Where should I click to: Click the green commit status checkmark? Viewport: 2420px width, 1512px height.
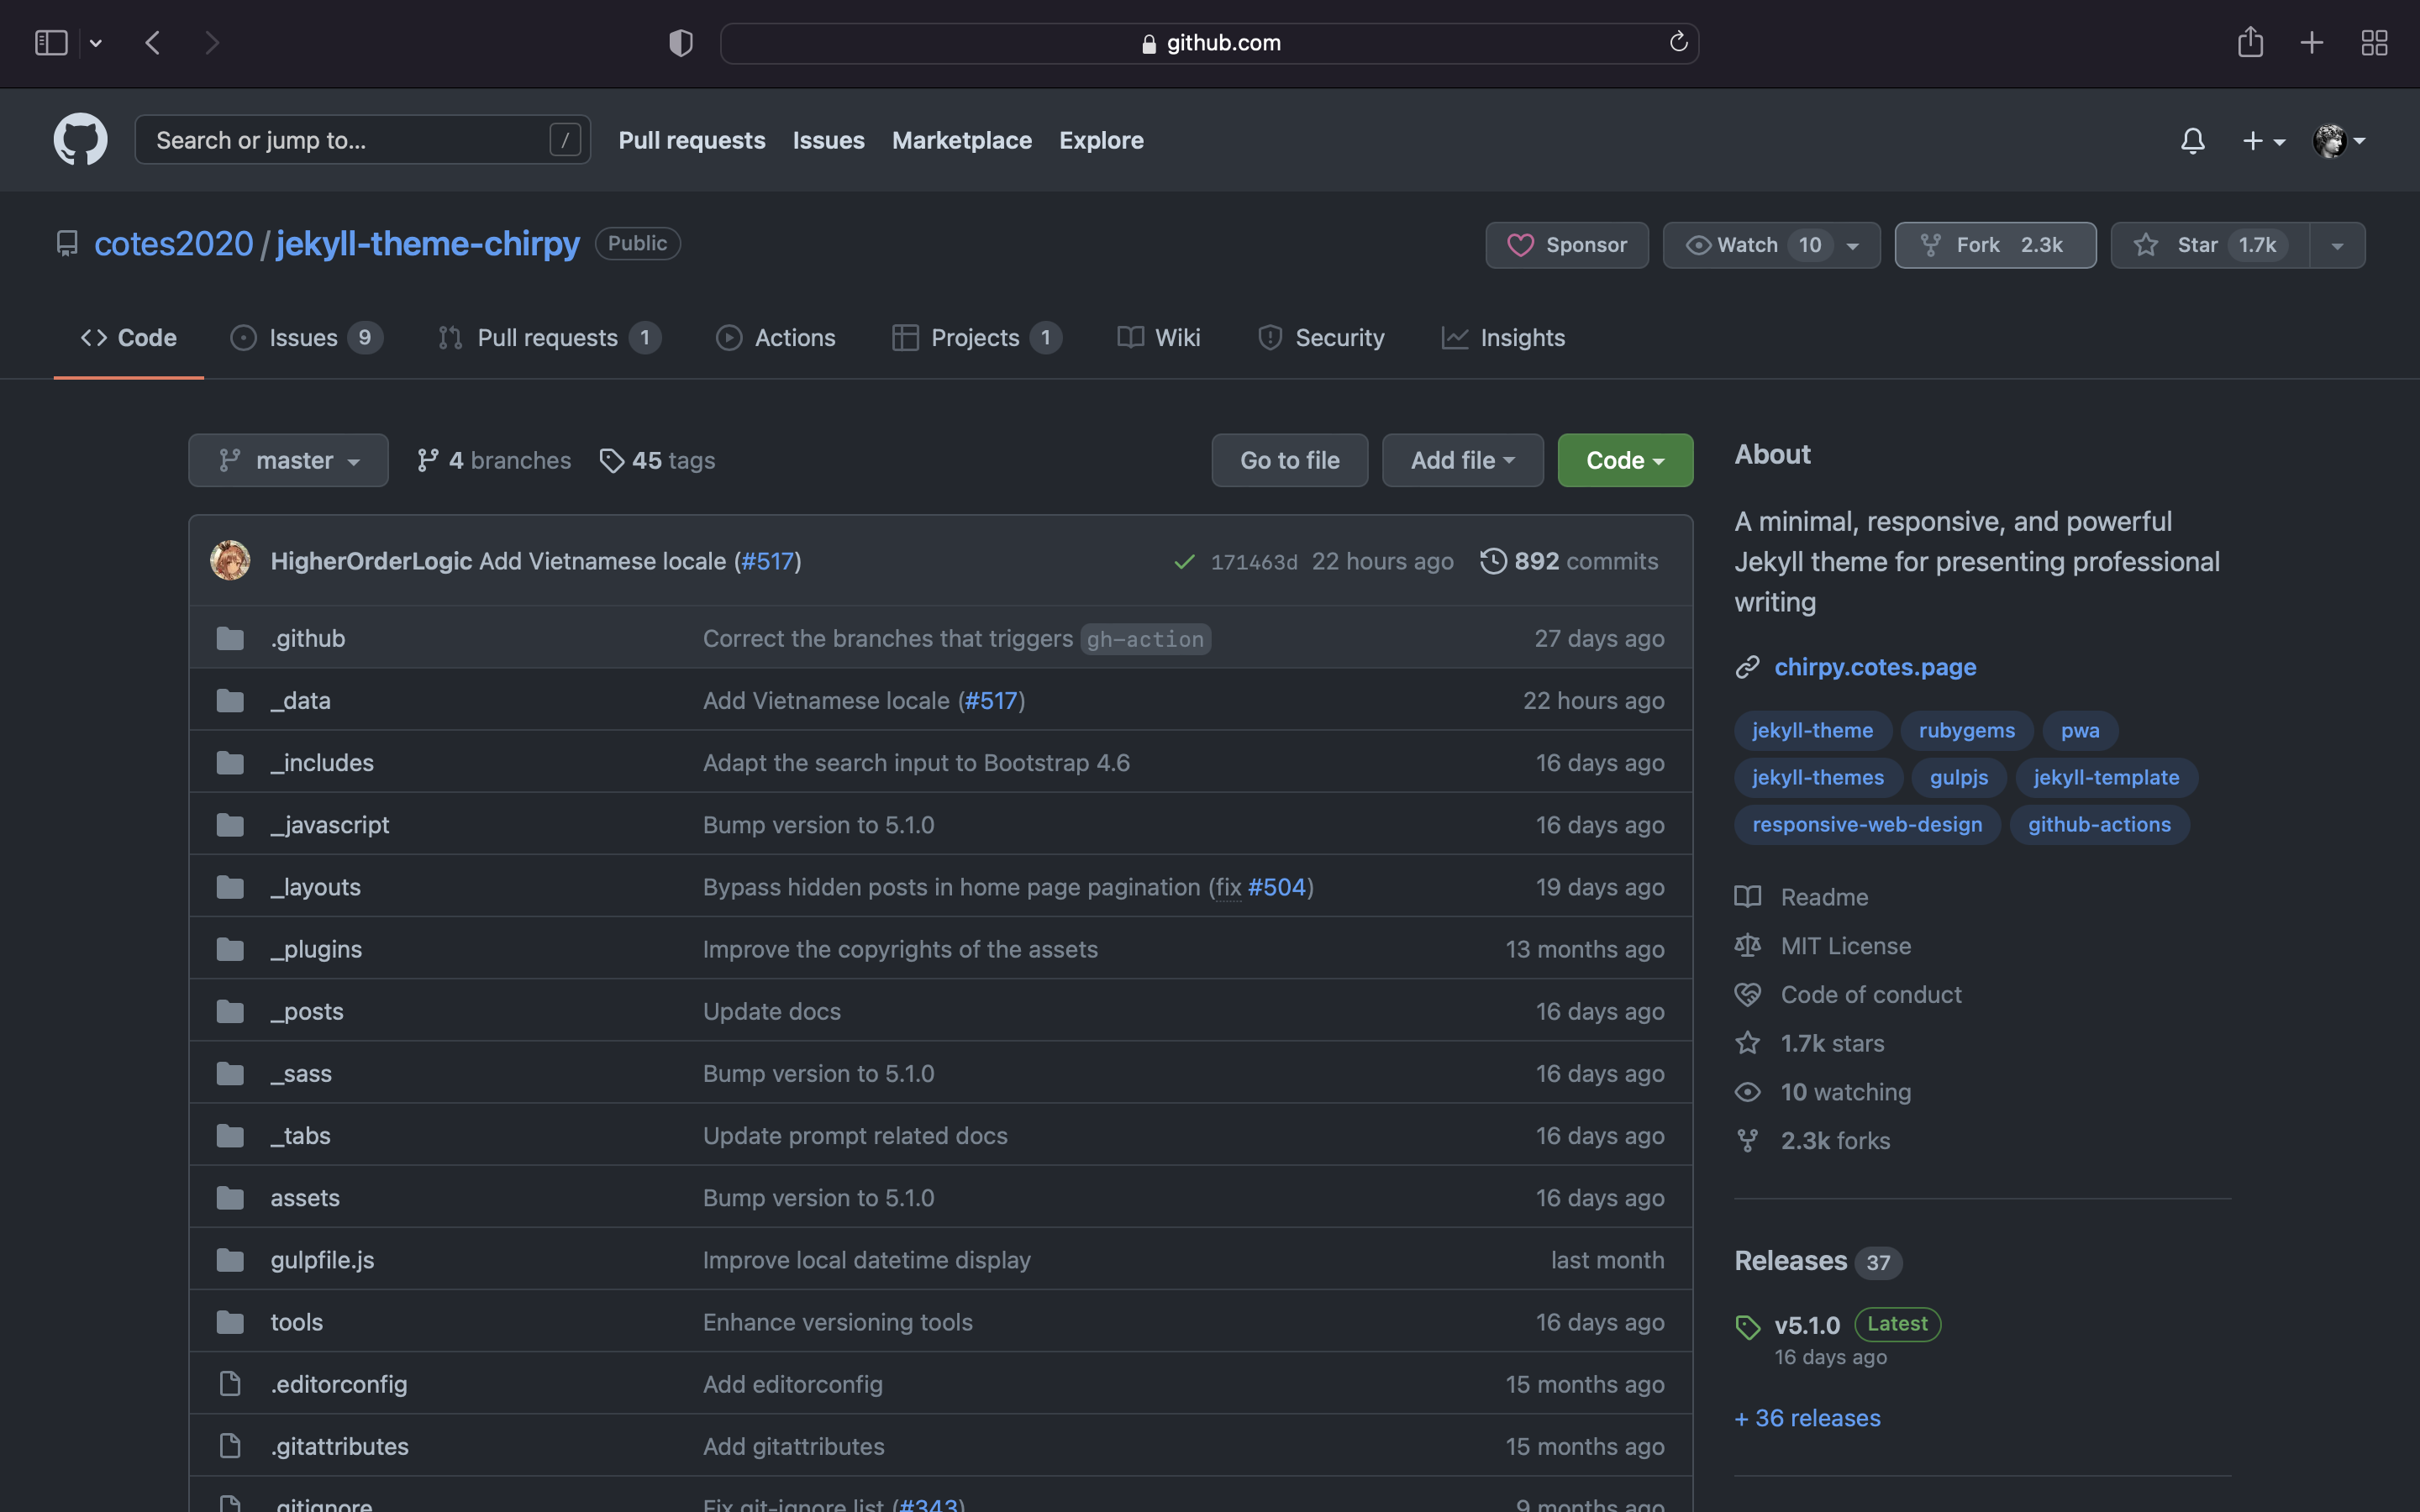pyautogui.click(x=1184, y=562)
